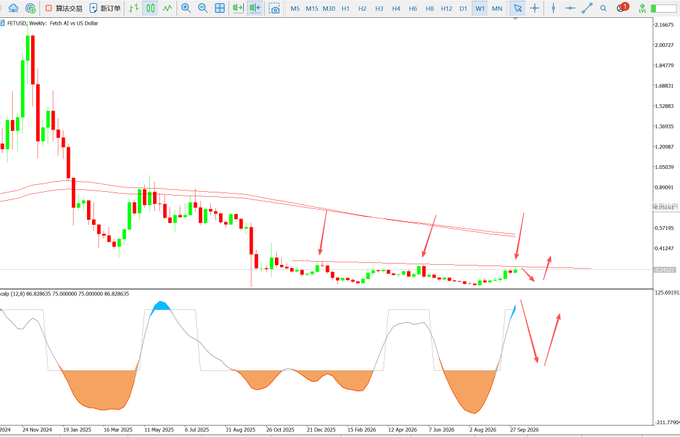This screenshot has height=437, width=680.
Task: Switch chart to bar chart style
Action: [134, 8]
